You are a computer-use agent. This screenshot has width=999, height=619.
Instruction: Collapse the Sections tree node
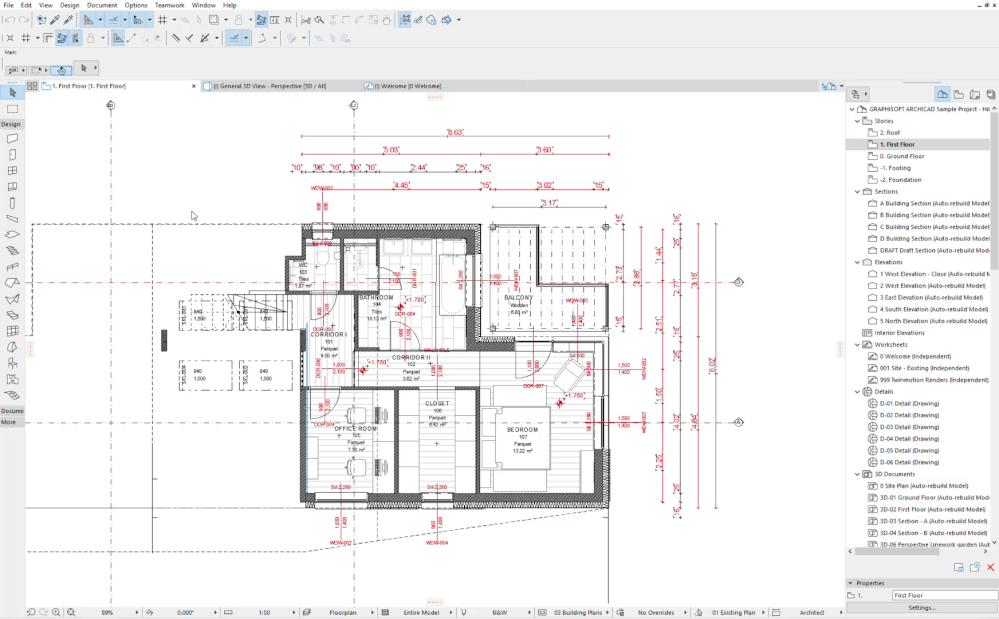858,192
